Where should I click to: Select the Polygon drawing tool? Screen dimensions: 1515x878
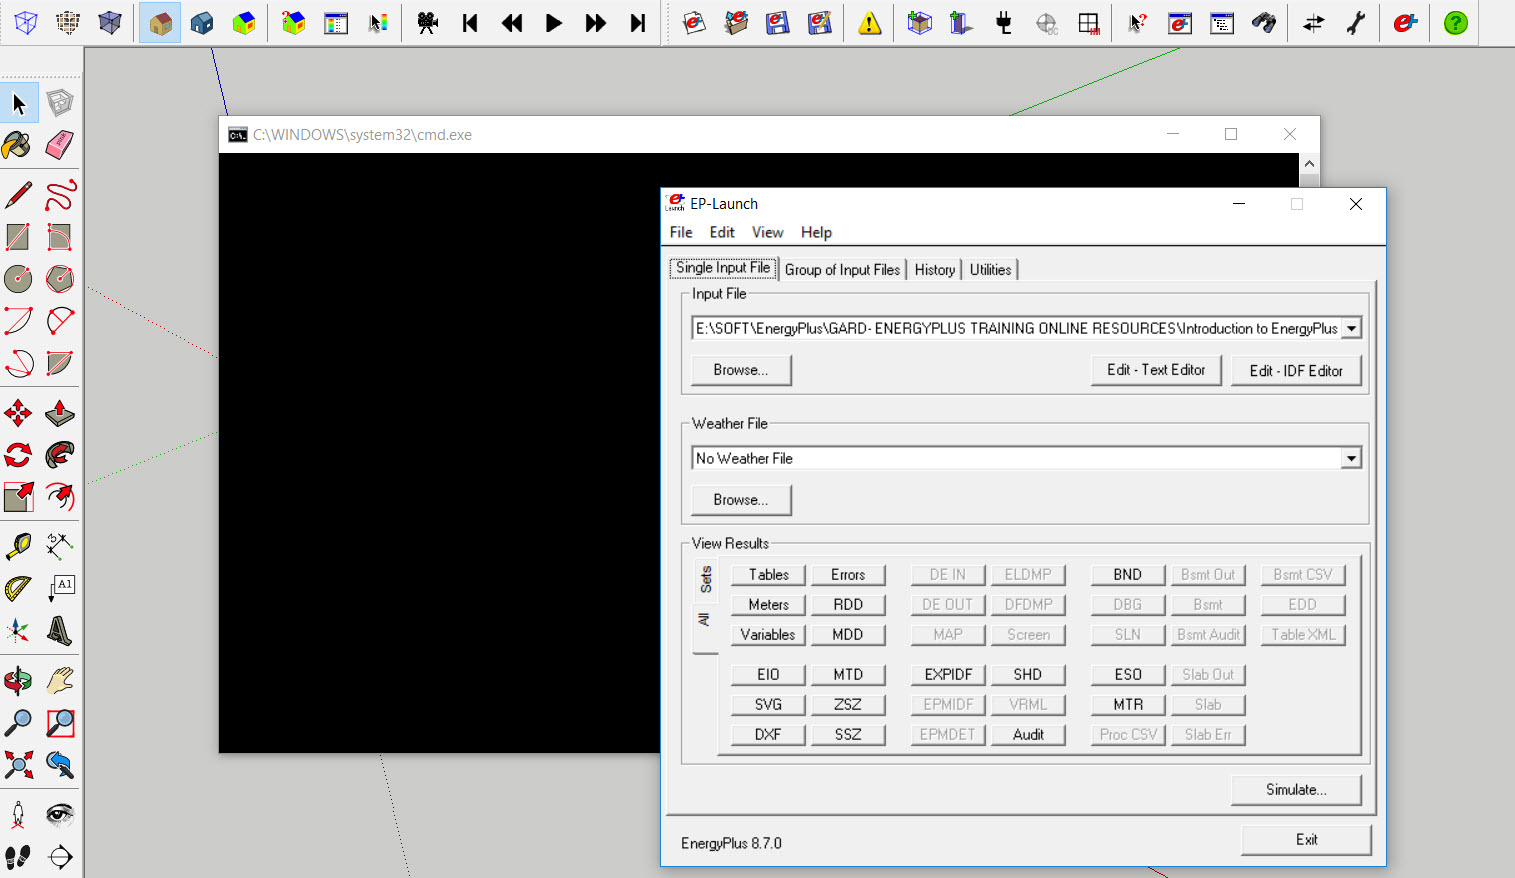(x=60, y=279)
